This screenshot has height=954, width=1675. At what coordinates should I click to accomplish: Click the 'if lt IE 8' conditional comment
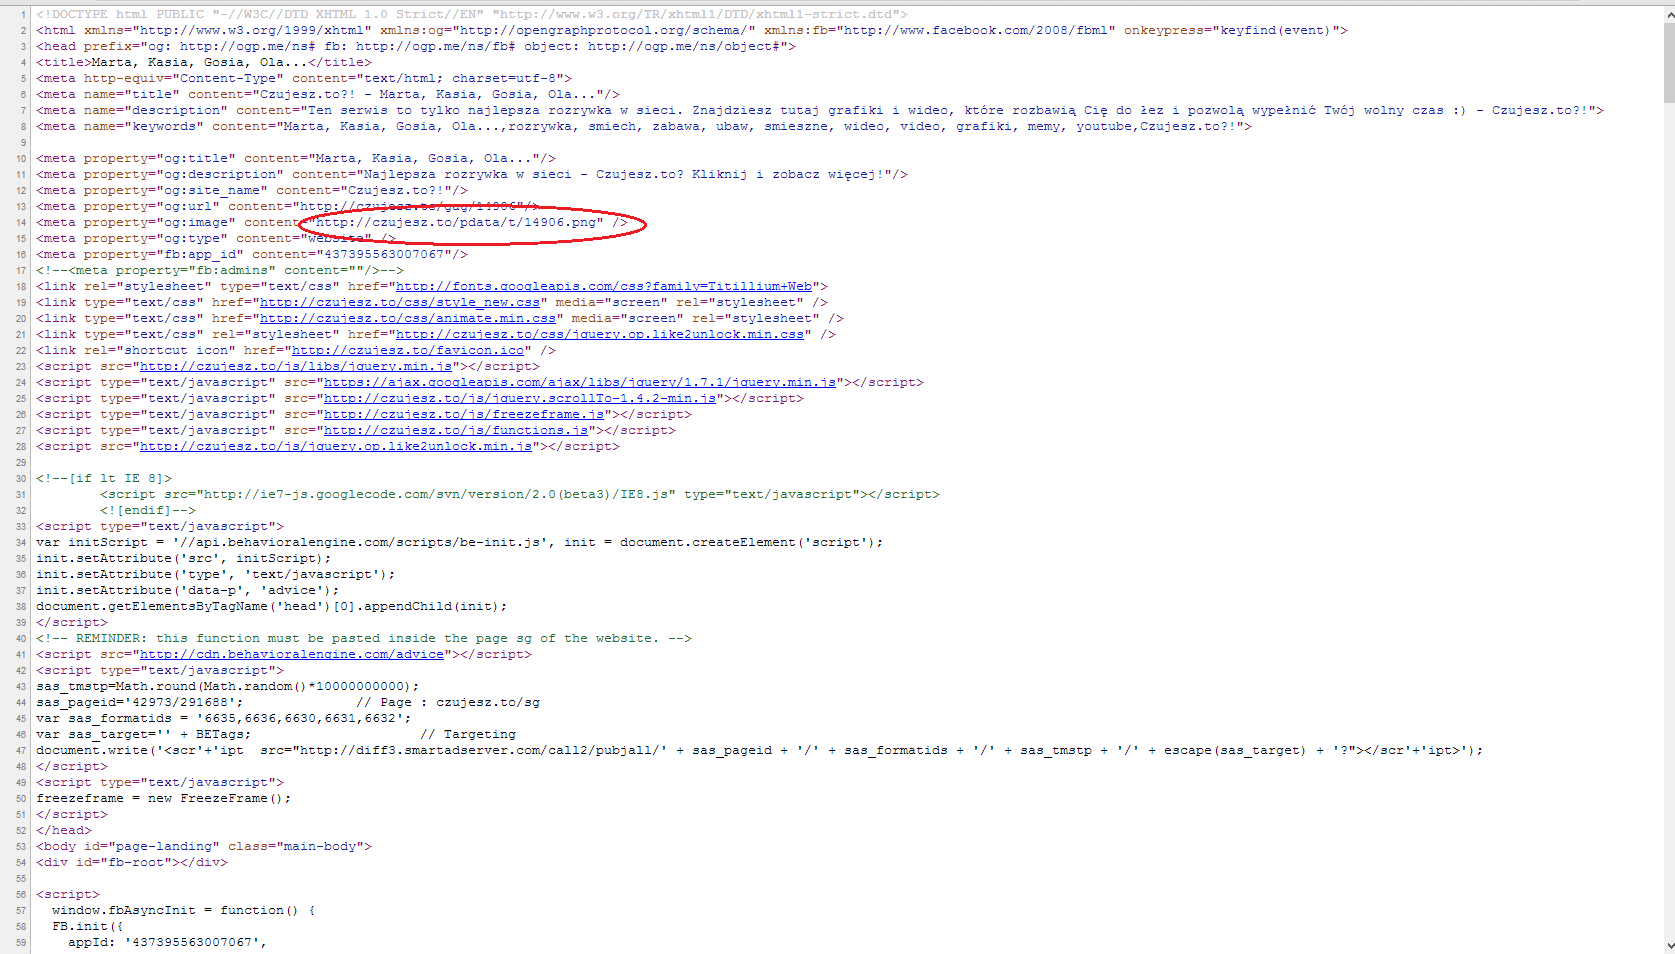pyautogui.click(x=104, y=478)
